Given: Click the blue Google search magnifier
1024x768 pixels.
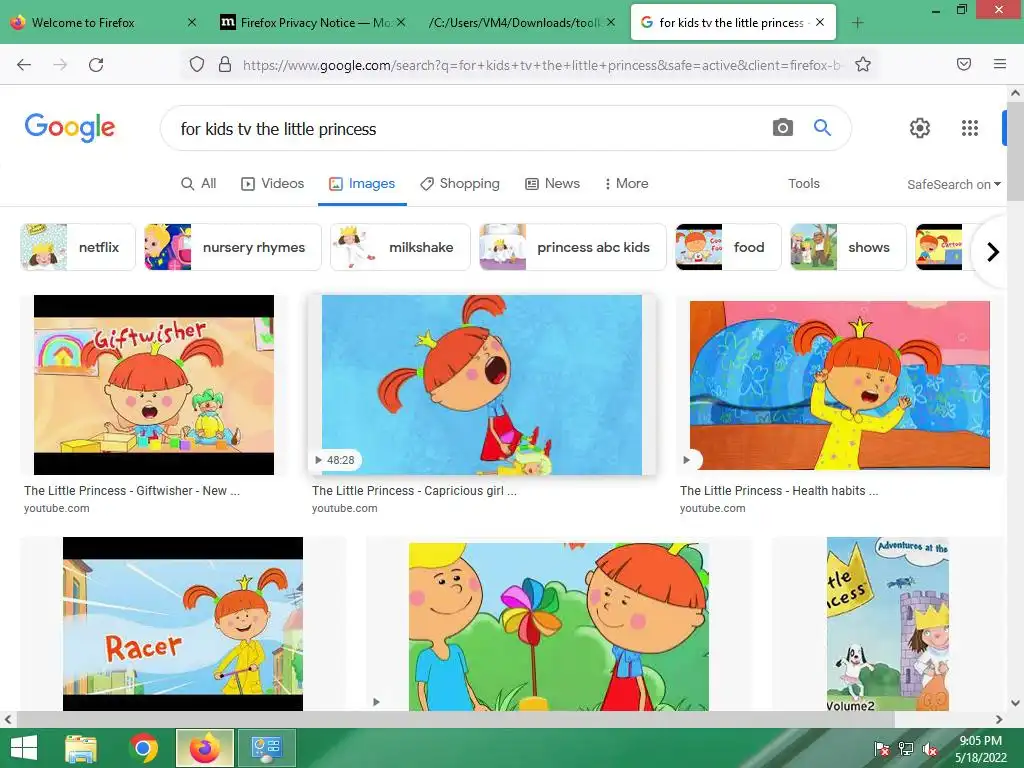Looking at the screenshot, I should 822,127.
